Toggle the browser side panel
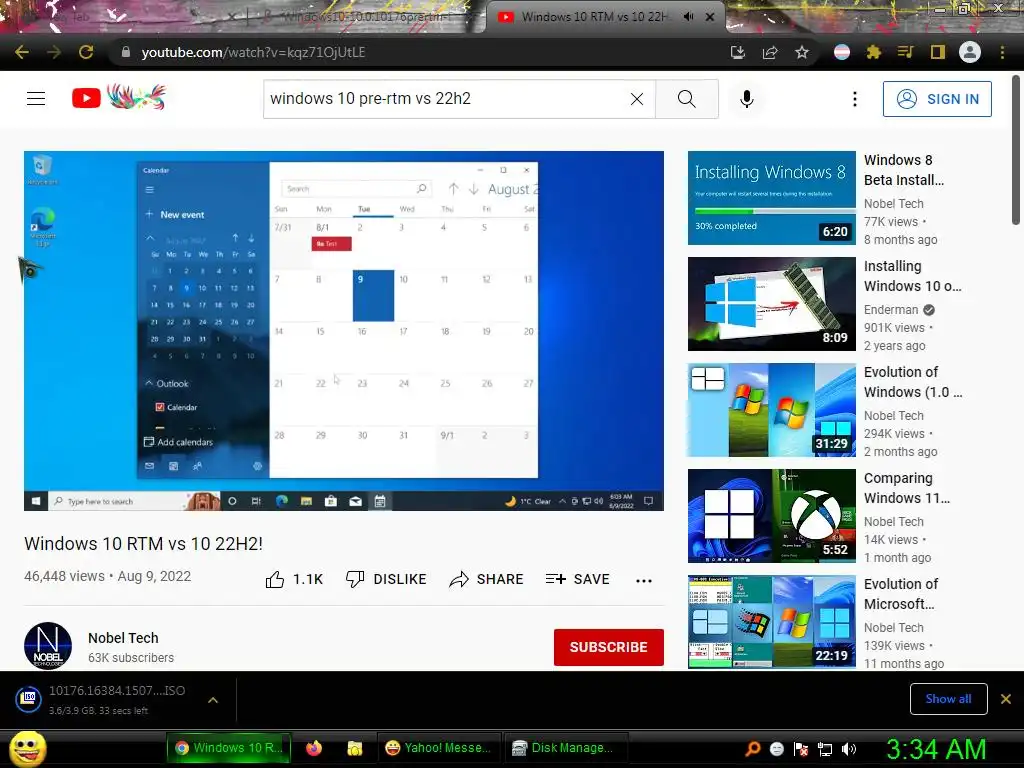Screen dimensions: 1024x768 tap(938, 52)
